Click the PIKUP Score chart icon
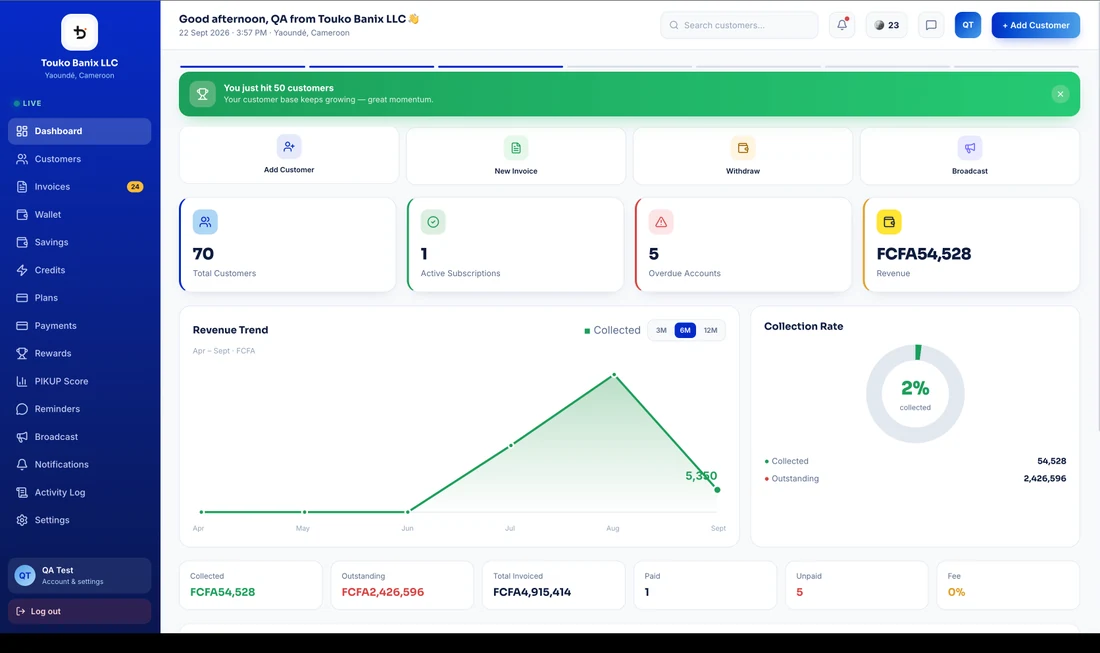This screenshot has width=1100, height=653. point(22,382)
